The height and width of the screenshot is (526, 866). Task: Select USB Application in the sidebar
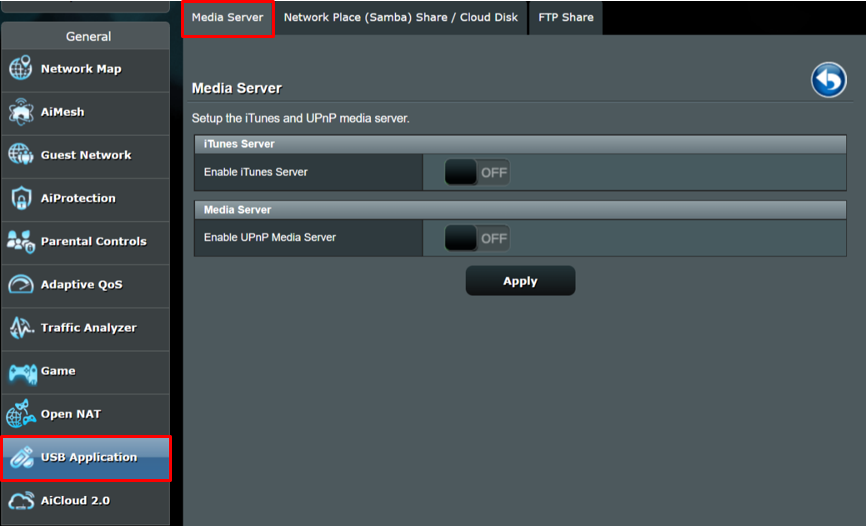point(88,457)
